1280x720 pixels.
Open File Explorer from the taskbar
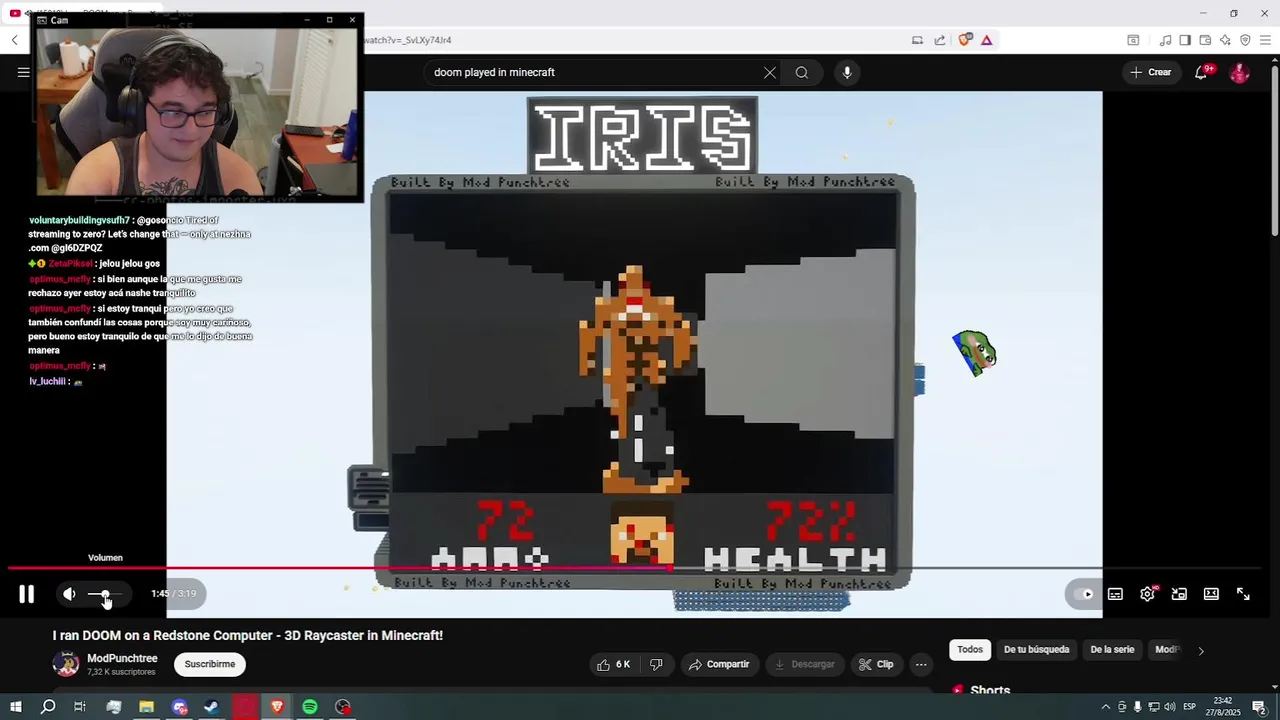point(146,707)
